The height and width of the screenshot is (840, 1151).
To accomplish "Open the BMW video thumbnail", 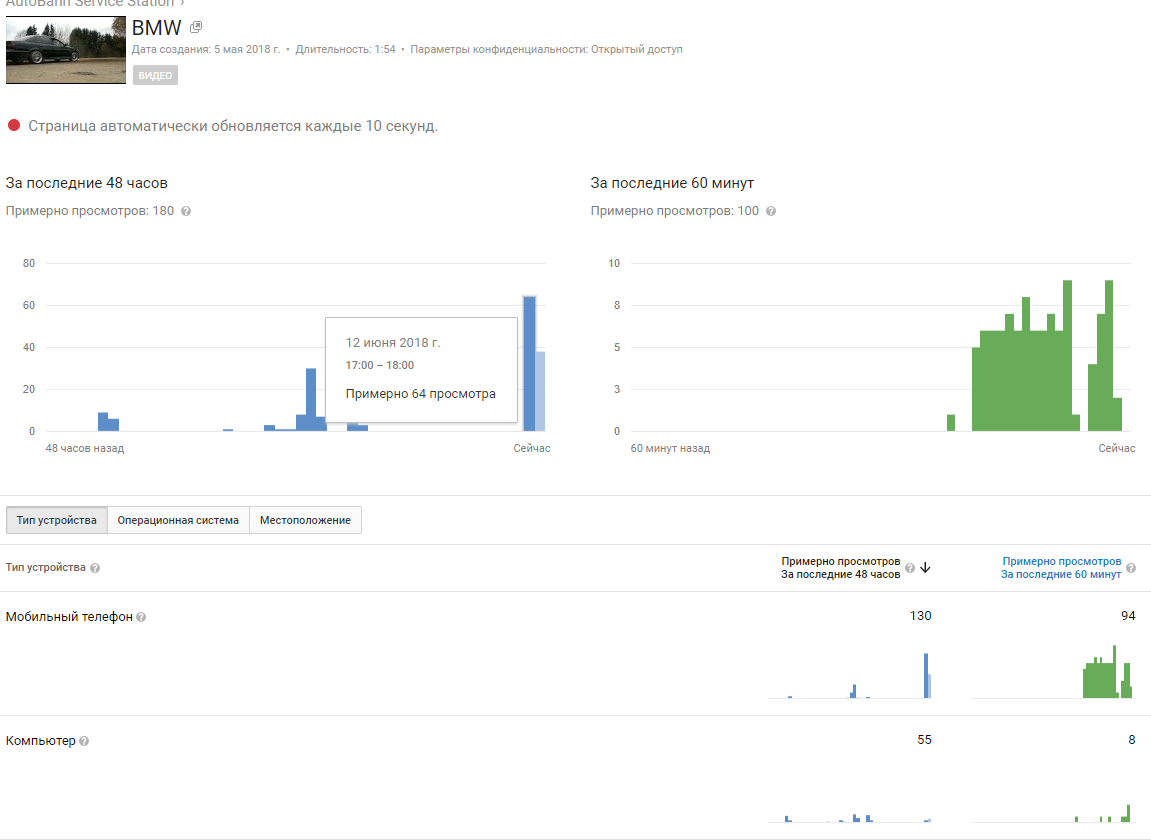I will 66,49.
